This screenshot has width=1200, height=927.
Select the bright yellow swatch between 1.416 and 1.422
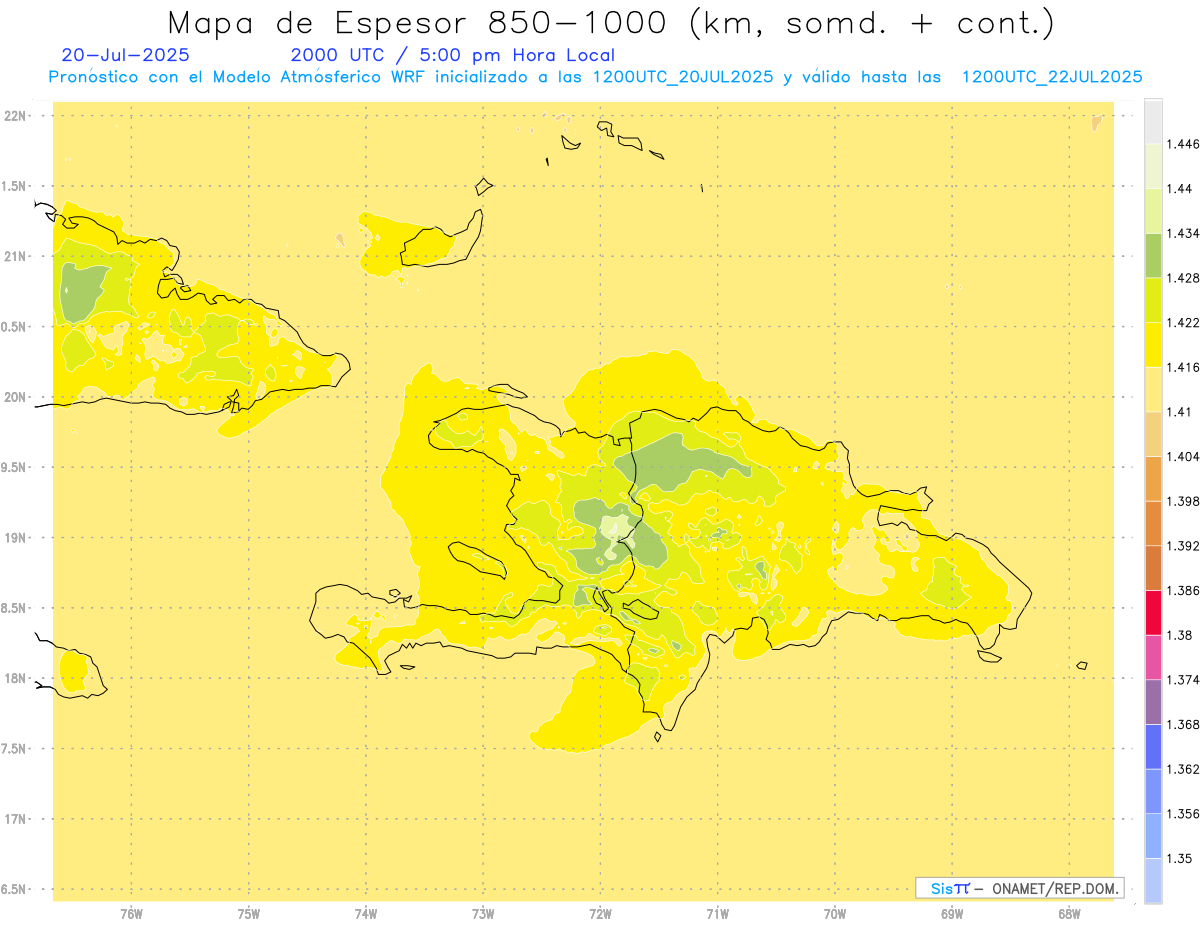click(x=1153, y=344)
